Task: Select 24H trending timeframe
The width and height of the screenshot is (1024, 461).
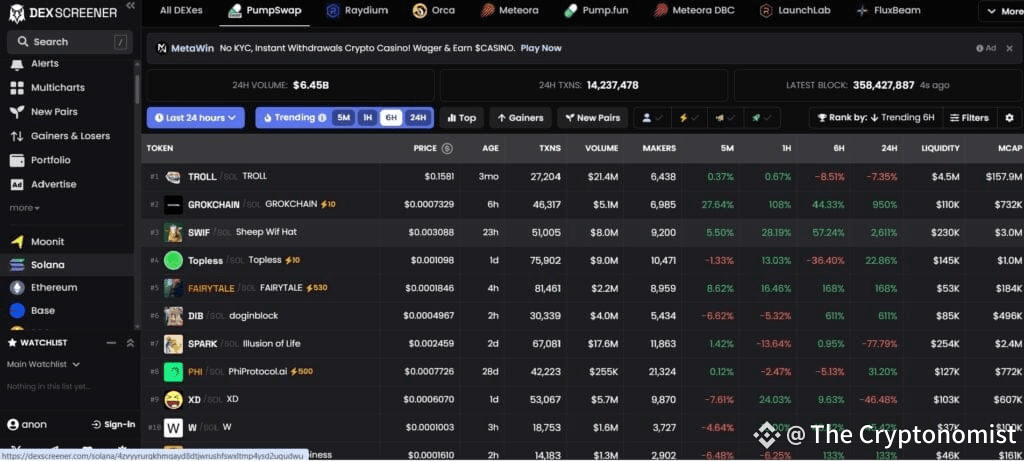Action: point(417,118)
